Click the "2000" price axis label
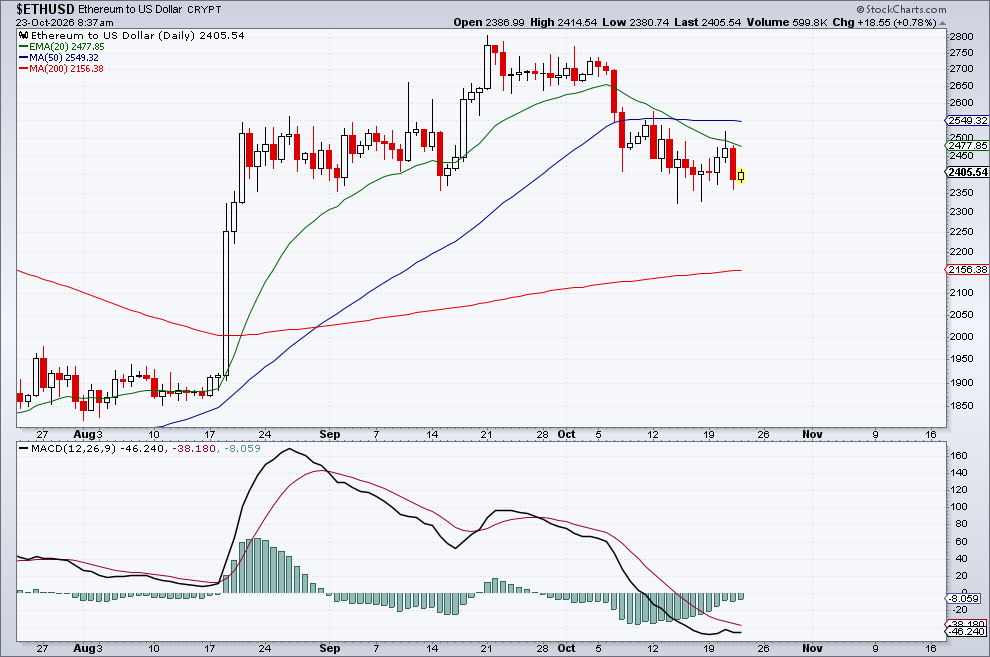 961,336
